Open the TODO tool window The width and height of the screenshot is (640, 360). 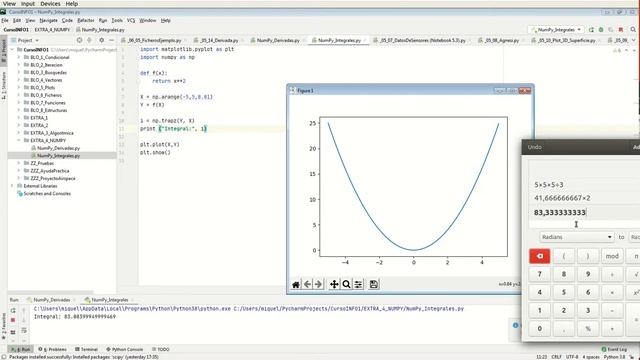(160, 349)
